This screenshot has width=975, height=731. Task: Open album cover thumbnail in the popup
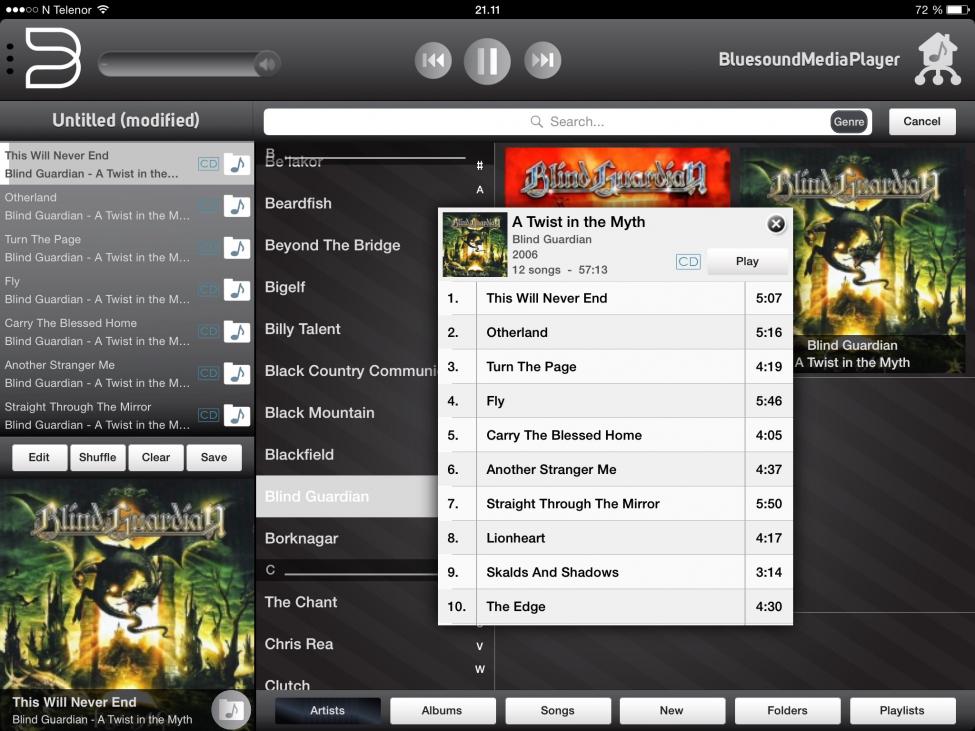(474, 245)
